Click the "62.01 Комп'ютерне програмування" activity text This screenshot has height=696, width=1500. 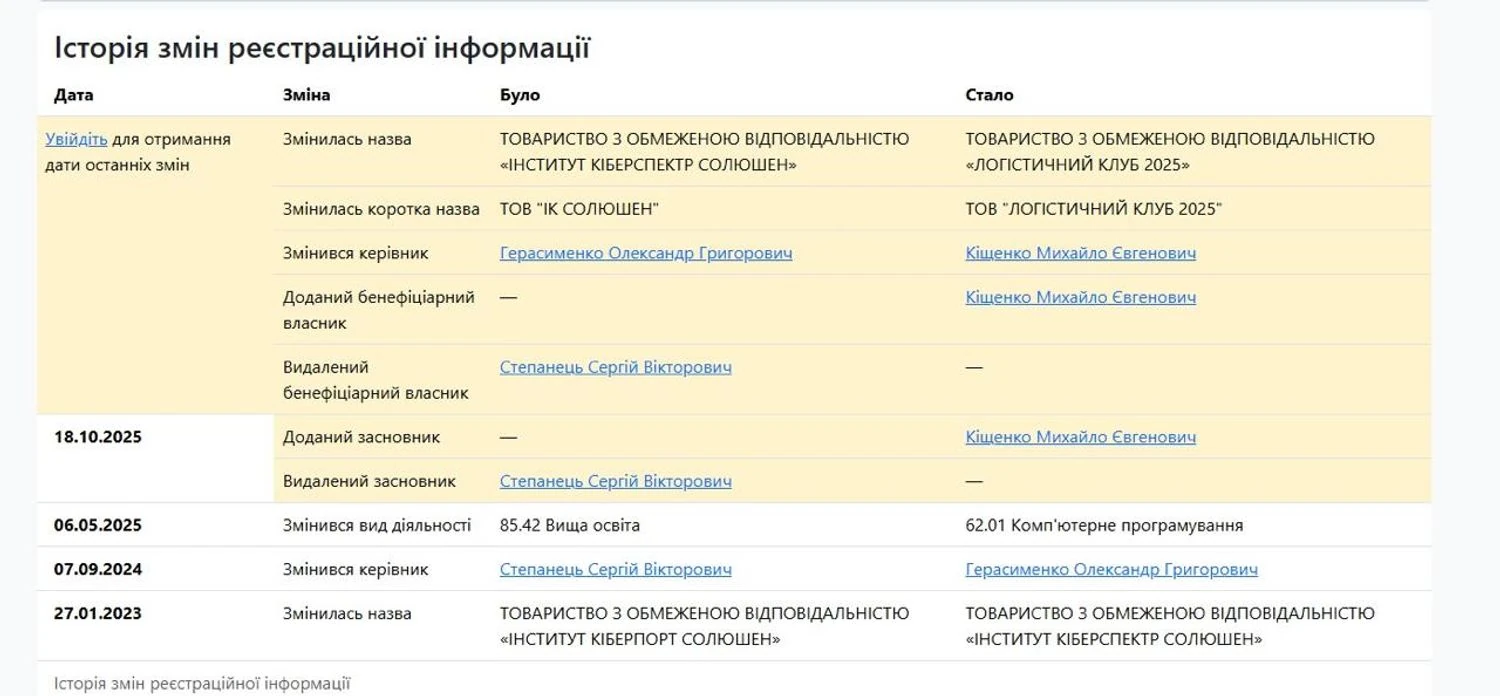click(x=1104, y=525)
